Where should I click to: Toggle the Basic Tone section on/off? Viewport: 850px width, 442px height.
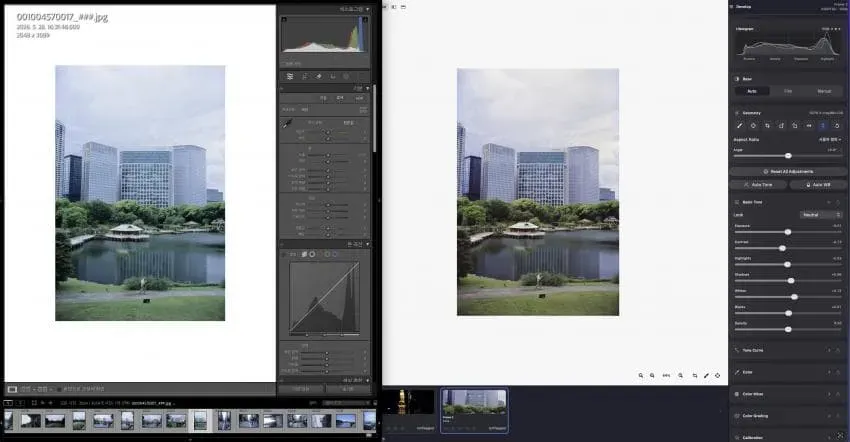838,202
